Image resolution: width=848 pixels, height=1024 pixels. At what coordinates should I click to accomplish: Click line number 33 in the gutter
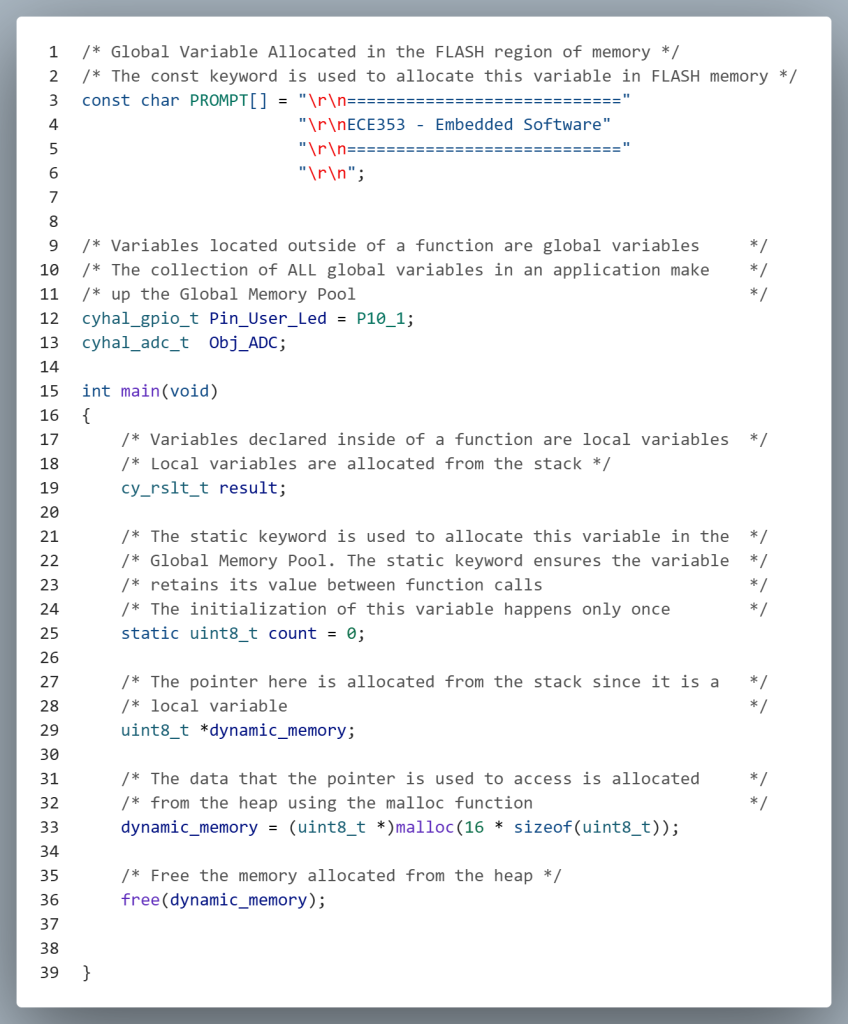pyautogui.click(x=49, y=827)
